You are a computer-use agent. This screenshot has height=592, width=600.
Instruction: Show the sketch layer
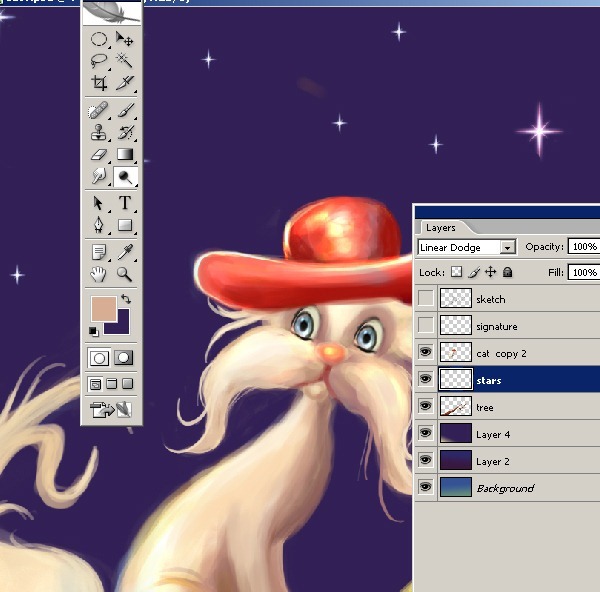pyautogui.click(x=427, y=298)
